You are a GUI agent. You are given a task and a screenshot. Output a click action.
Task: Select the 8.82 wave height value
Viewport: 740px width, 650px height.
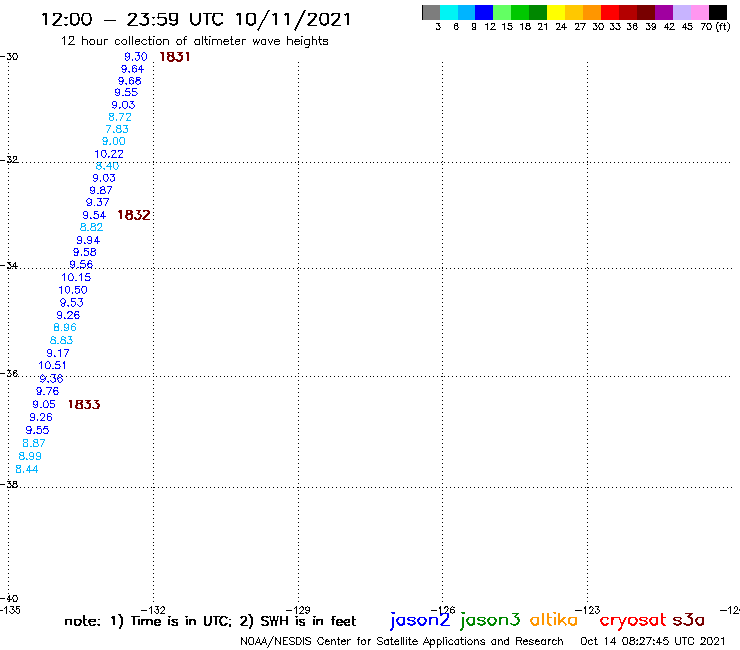[92, 227]
